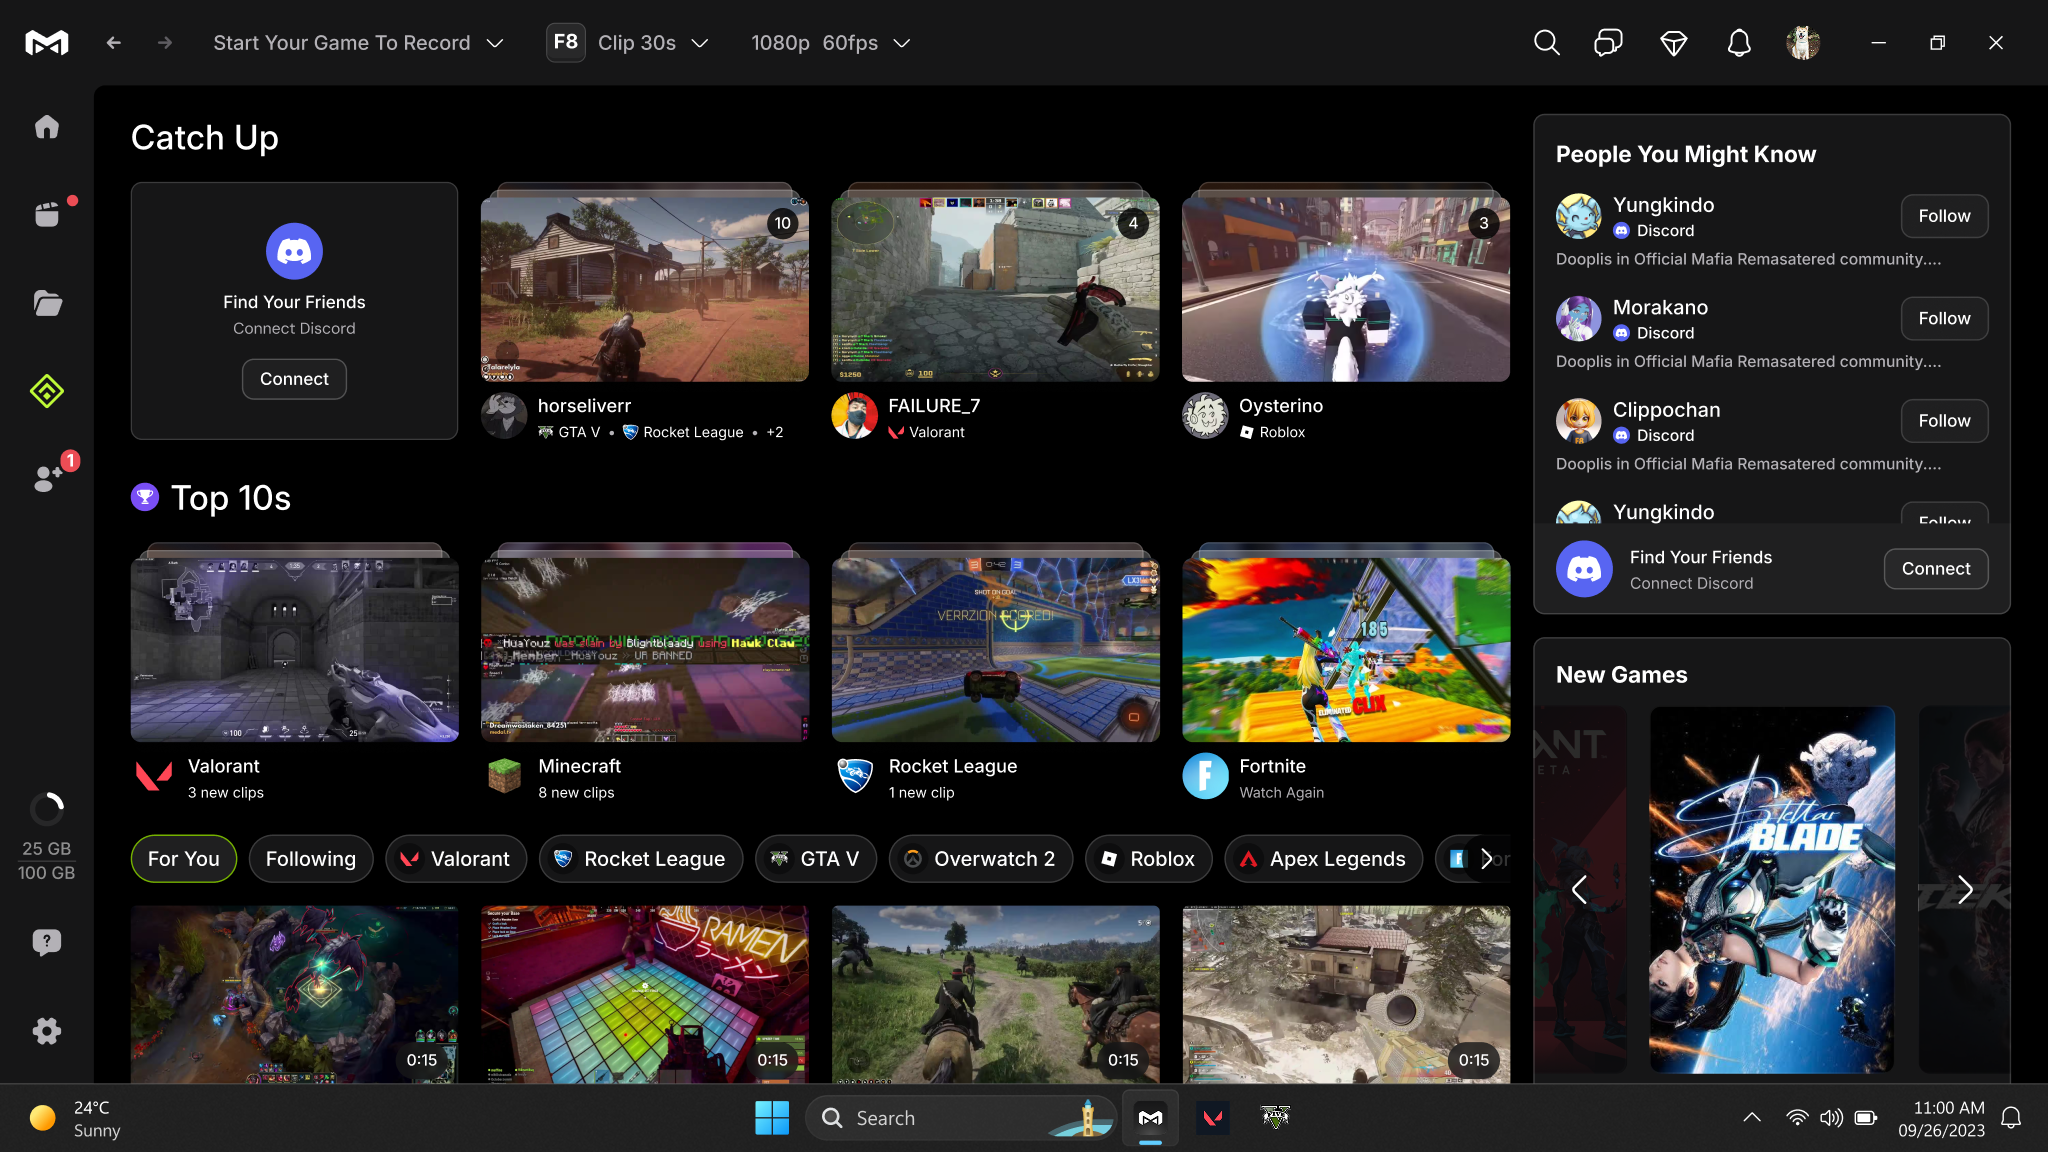Image resolution: width=2048 pixels, height=1152 pixels.
Task: Show next game in New Games
Action: [x=1965, y=889]
